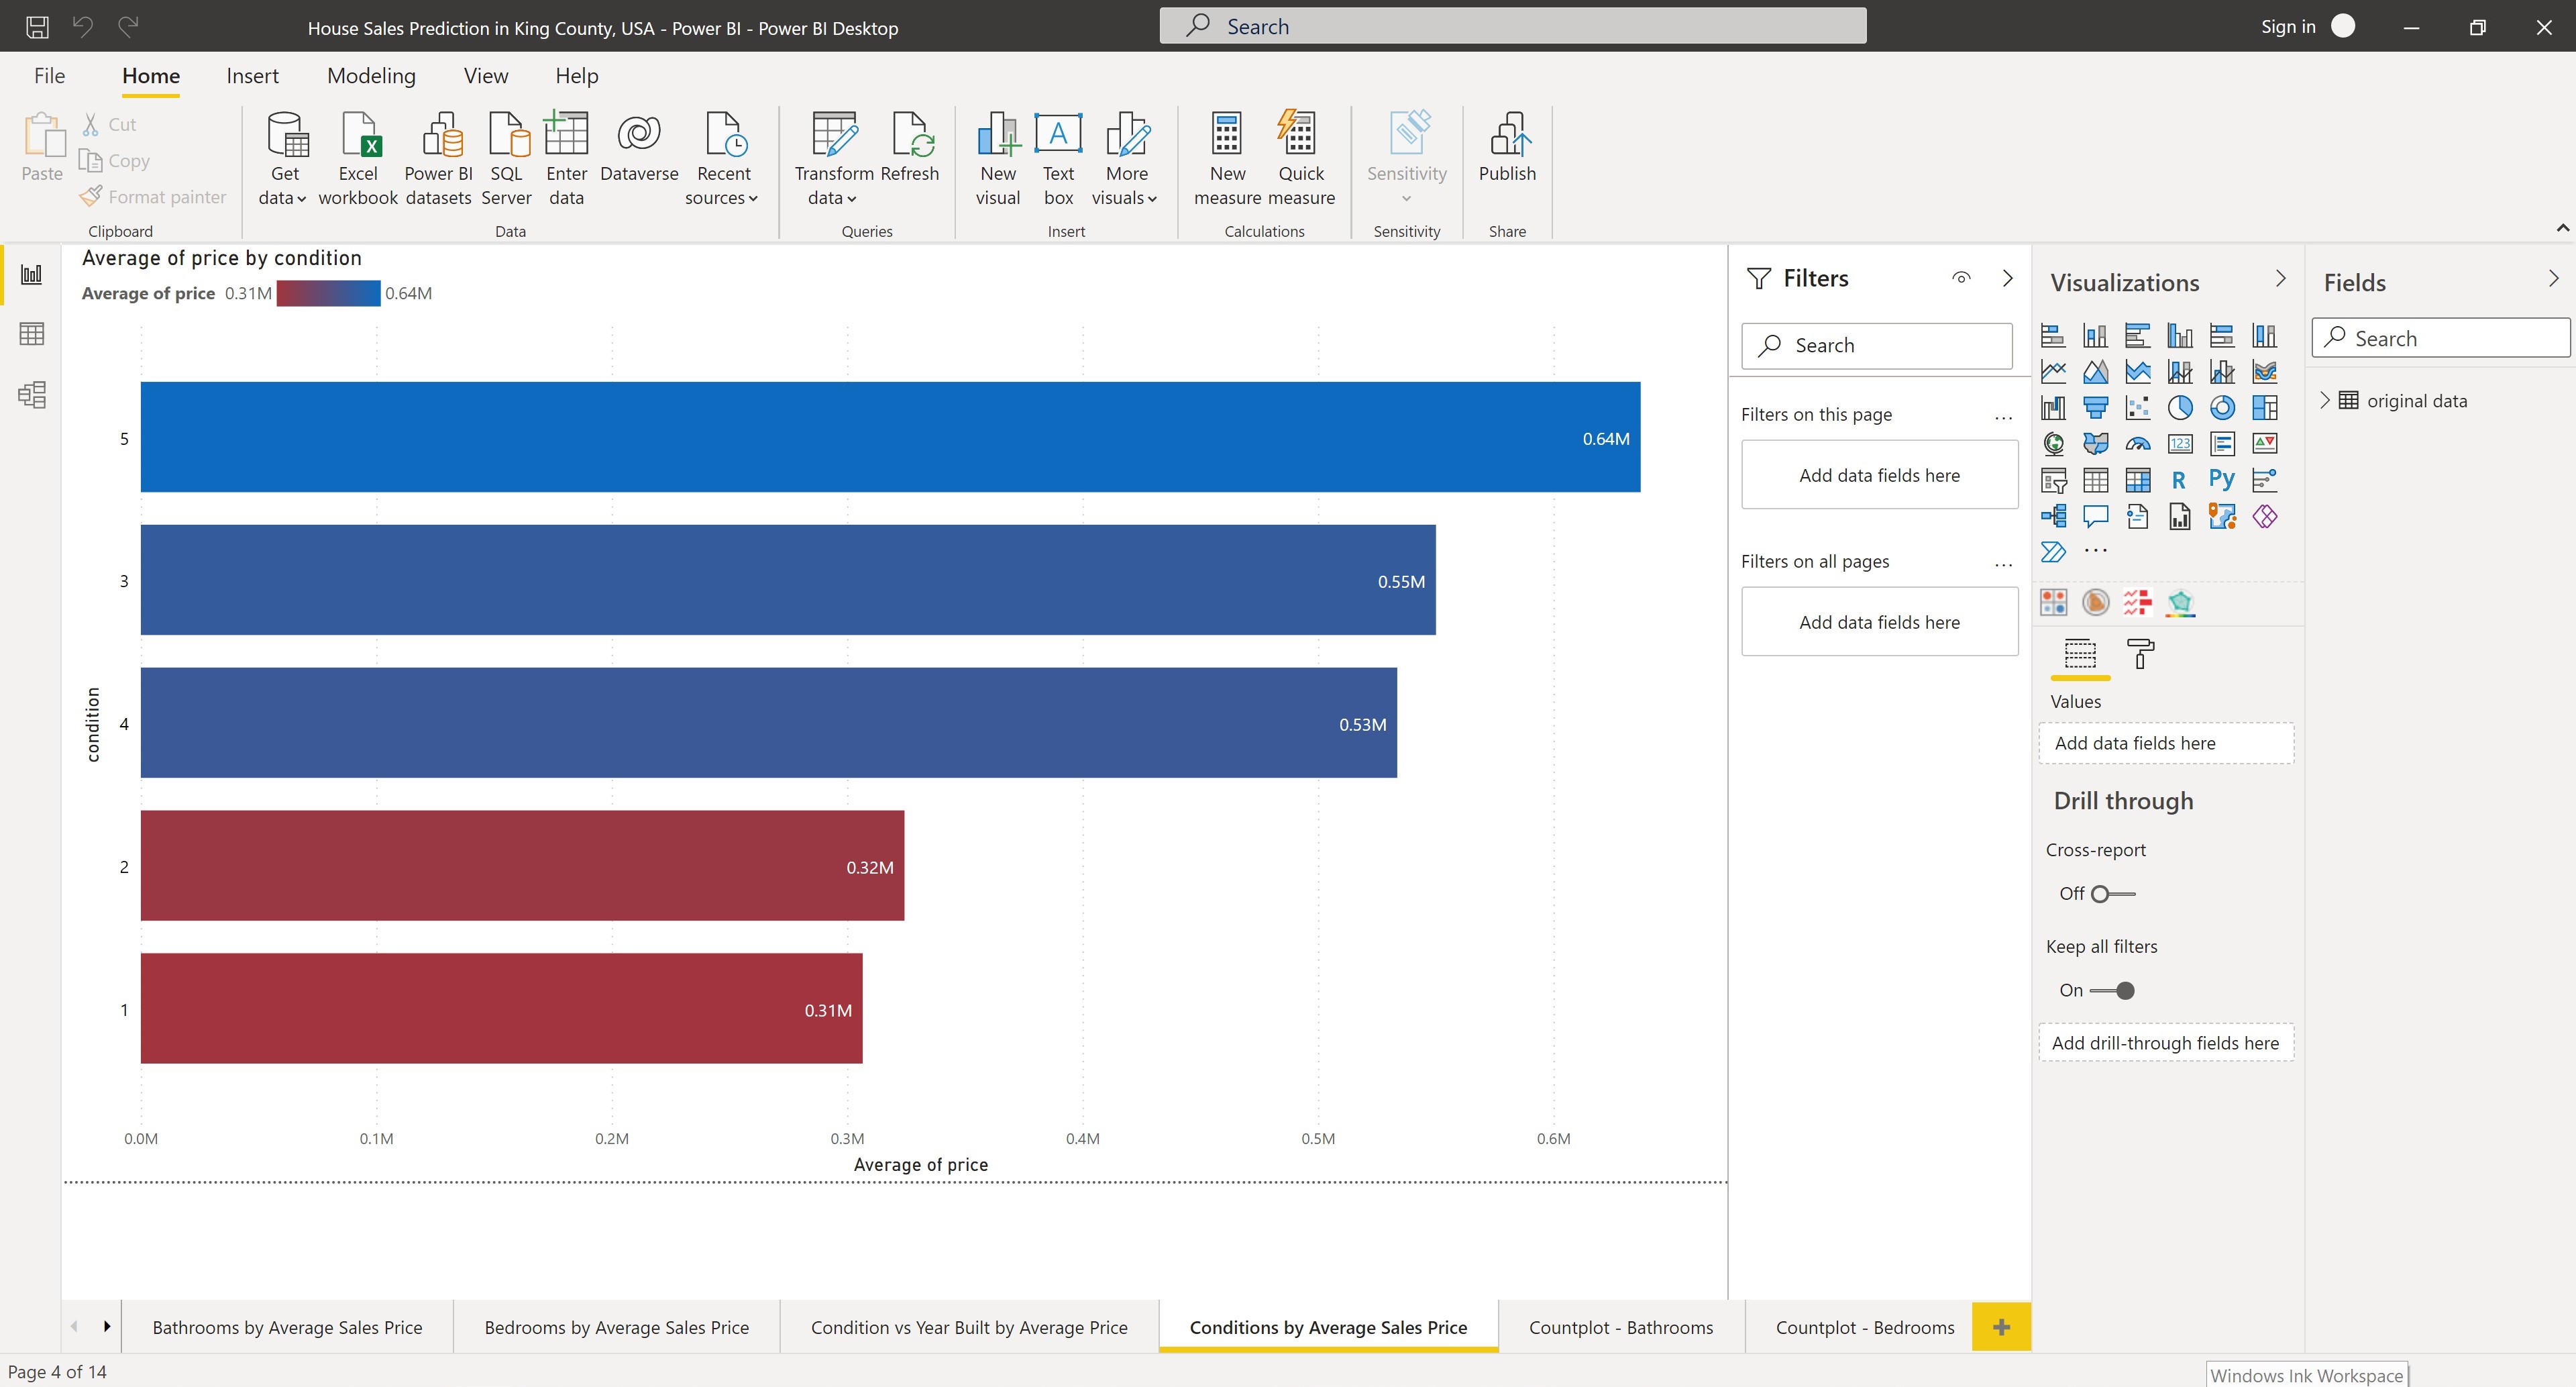2576x1387 pixels.
Task: Expand the original data table
Action: coord(2325,400)
